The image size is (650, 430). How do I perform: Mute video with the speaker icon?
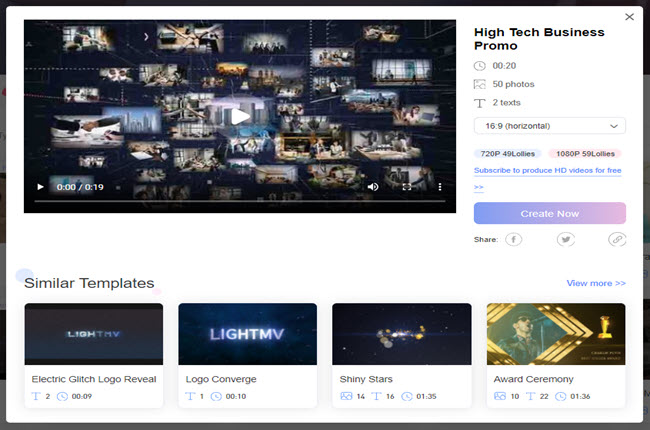[373, 187]
